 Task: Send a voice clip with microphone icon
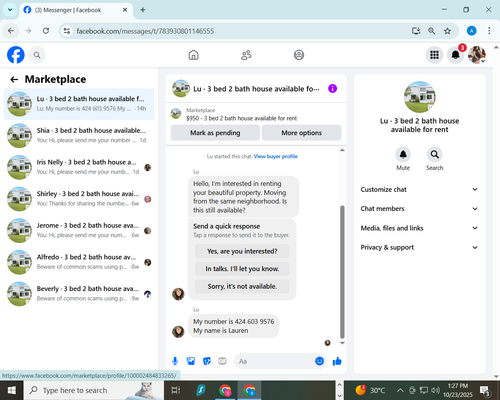click(175, 361)
